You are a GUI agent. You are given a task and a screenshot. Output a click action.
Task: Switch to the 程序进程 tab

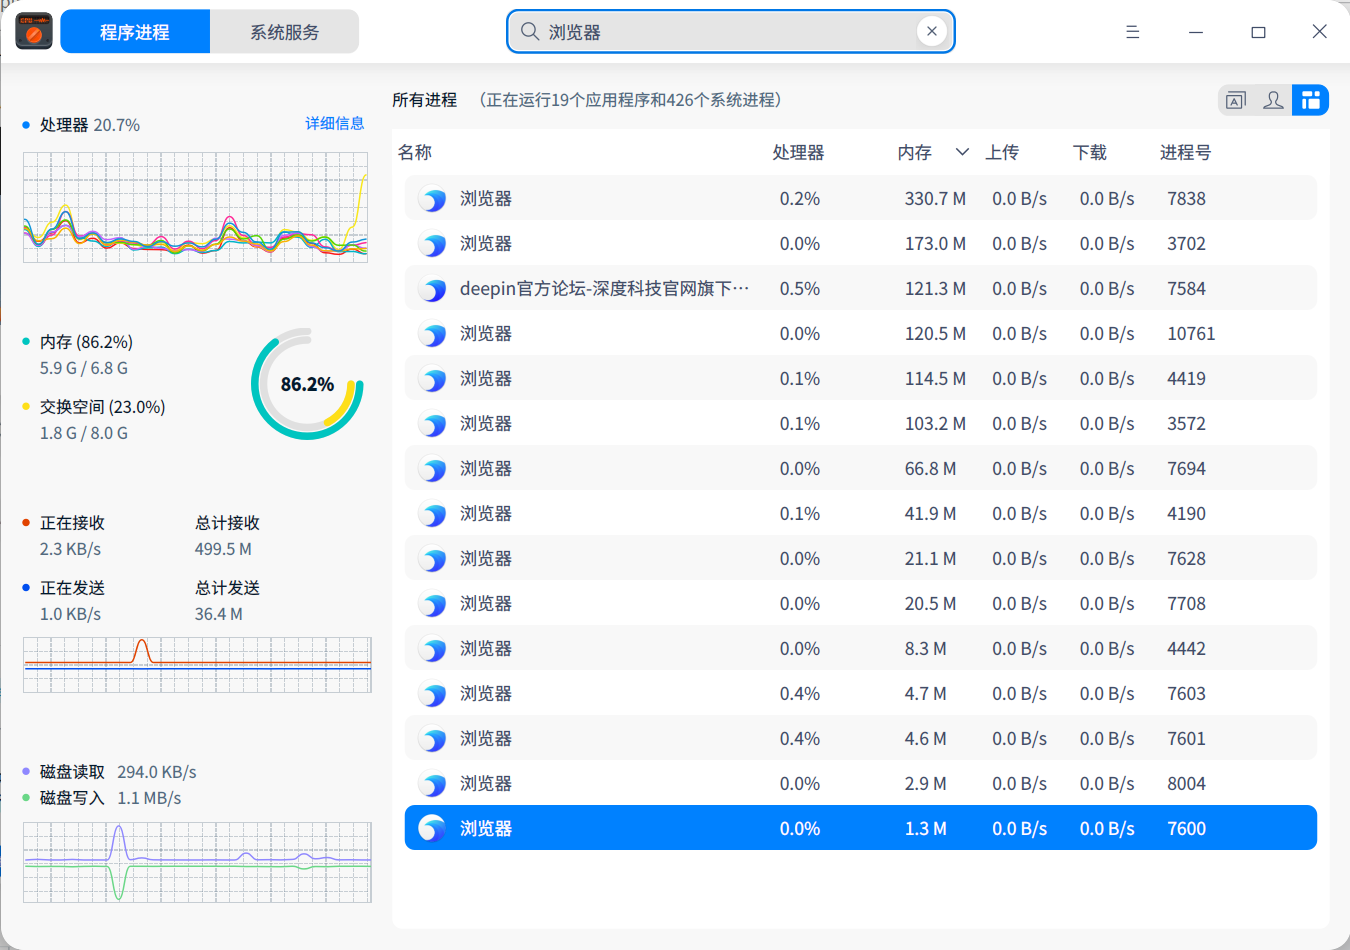click(135, 31)
